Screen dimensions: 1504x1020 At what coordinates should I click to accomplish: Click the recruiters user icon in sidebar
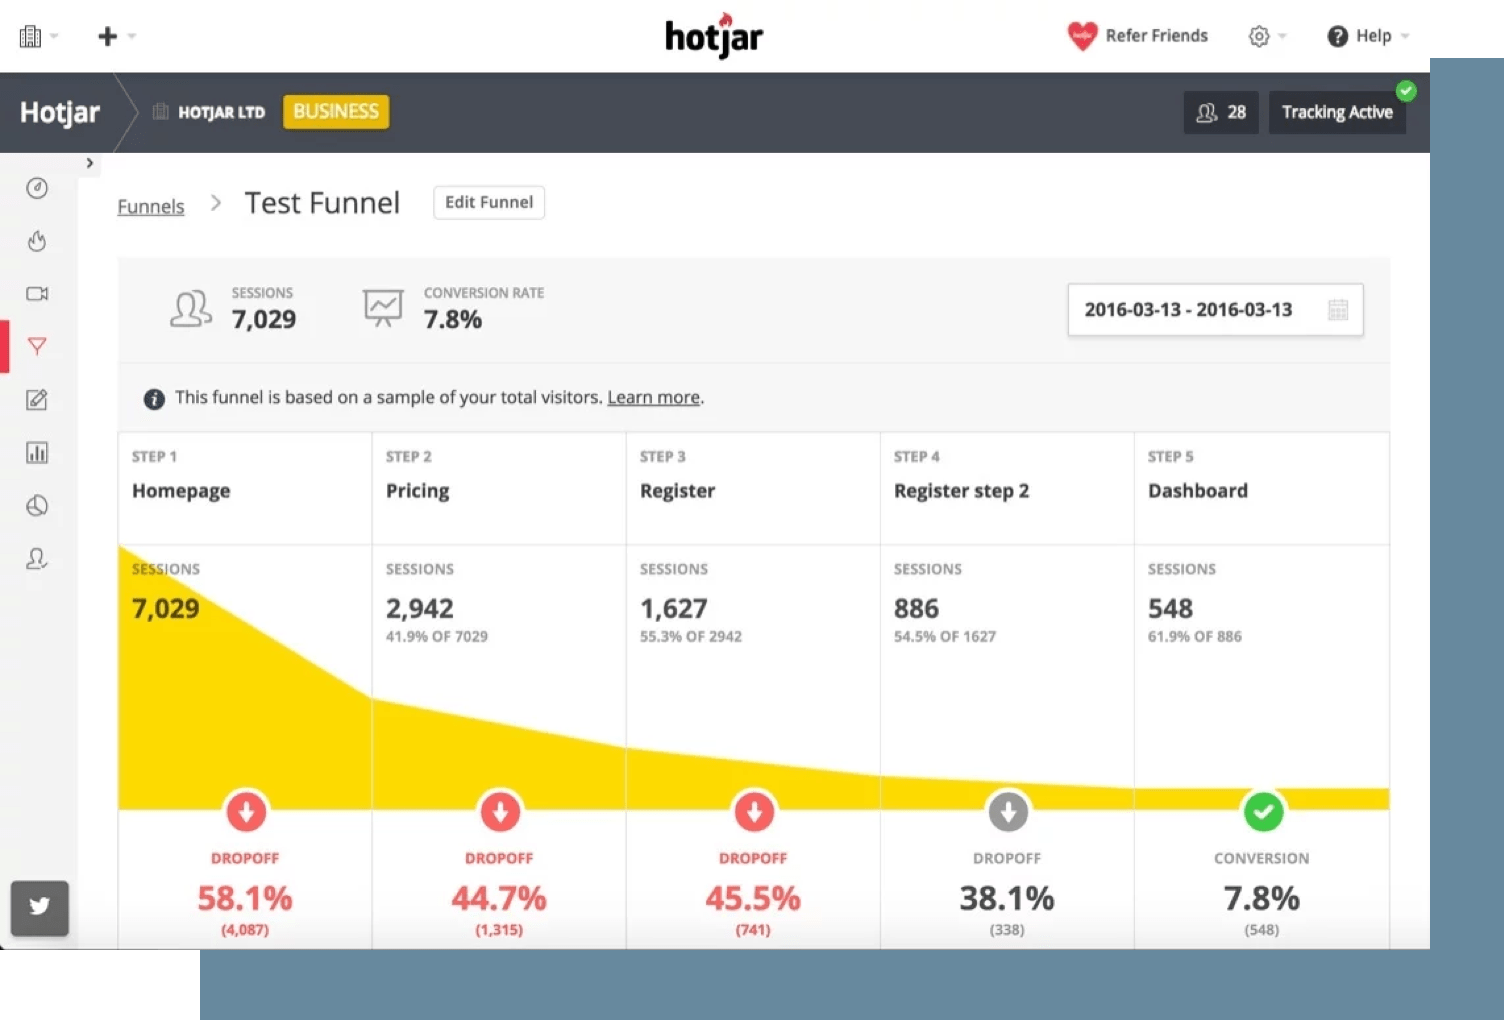pyautogui.click(x=37, y=558)
